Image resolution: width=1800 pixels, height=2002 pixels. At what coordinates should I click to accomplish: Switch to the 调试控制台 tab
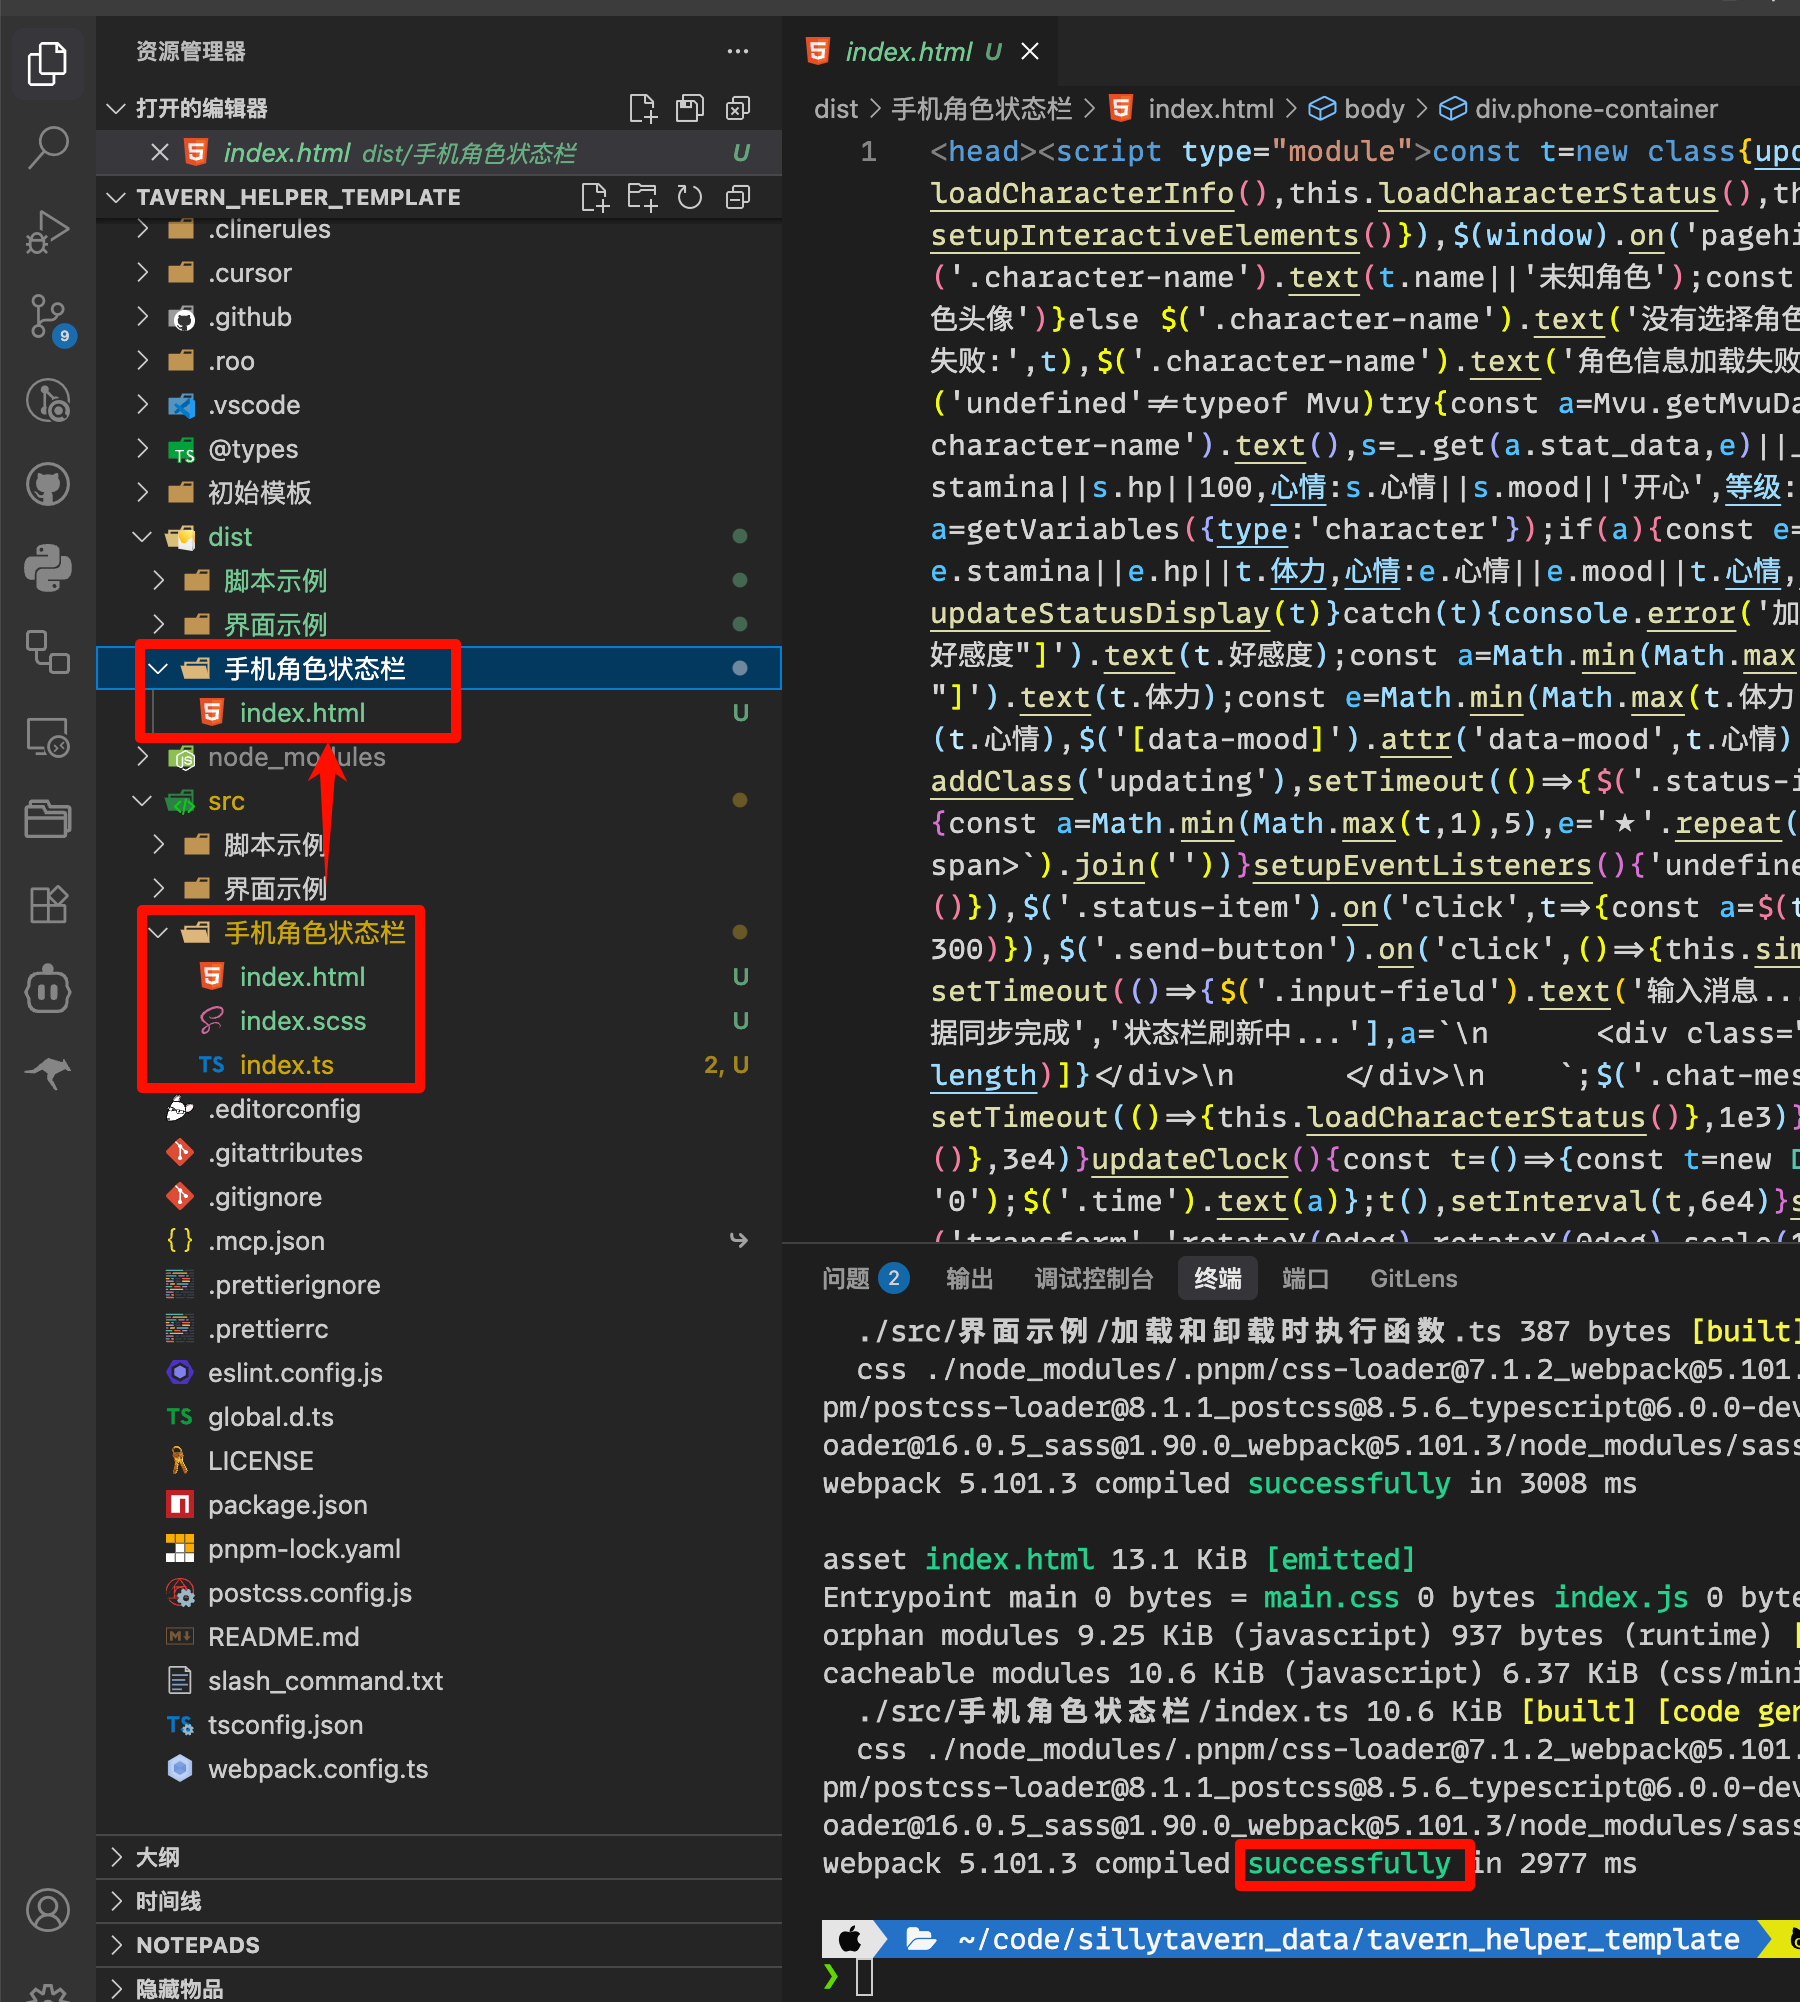1093,1278
